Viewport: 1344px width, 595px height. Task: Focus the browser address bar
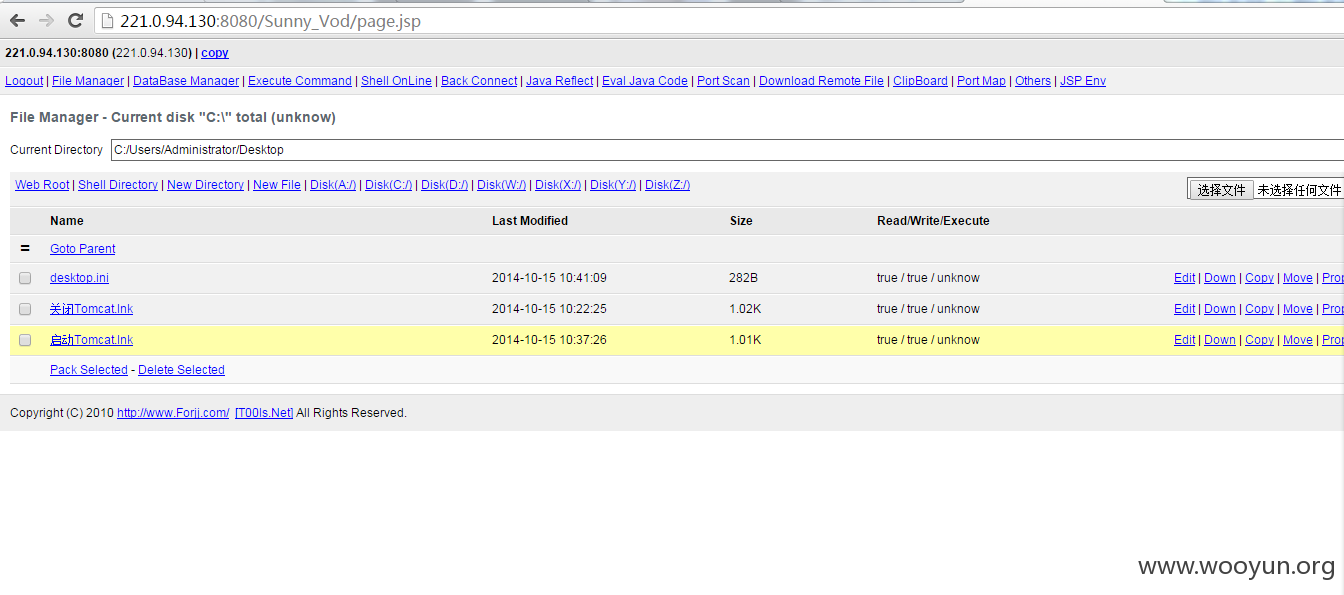click(720, 21)
